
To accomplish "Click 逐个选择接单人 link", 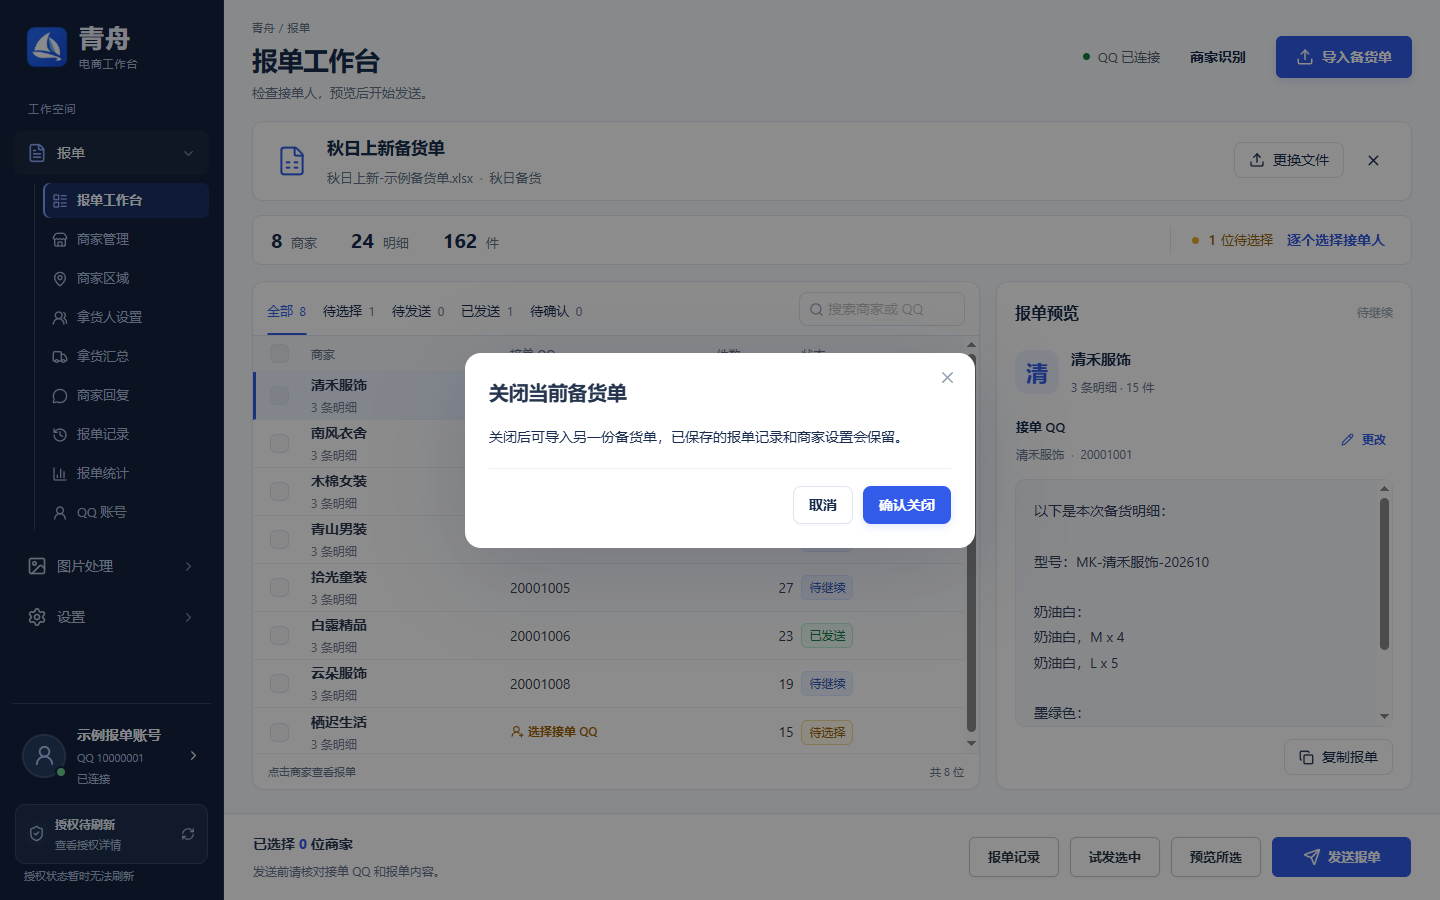I will tap(1335, 240).
